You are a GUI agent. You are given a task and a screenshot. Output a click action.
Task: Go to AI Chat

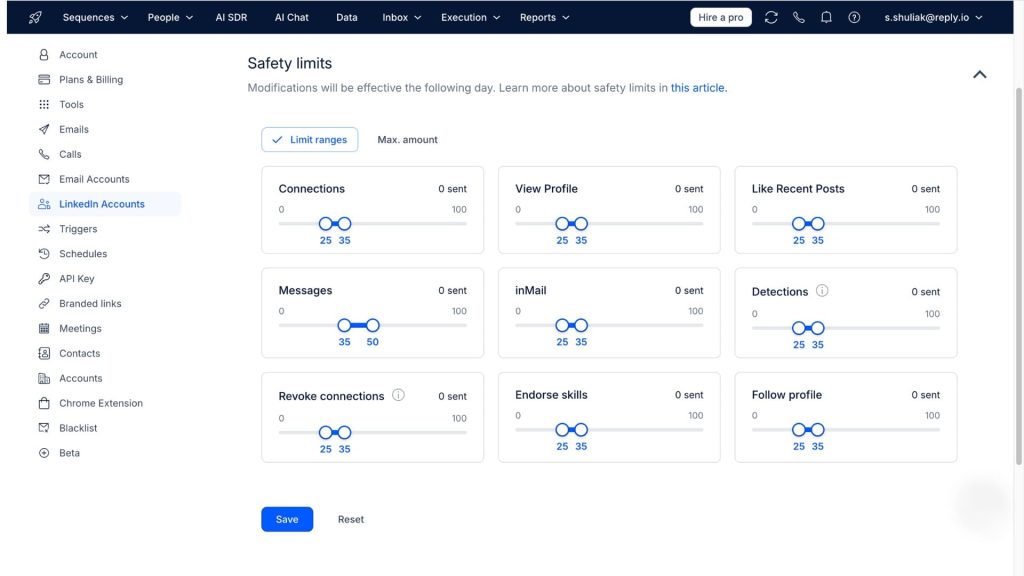[x=291, y=18]
